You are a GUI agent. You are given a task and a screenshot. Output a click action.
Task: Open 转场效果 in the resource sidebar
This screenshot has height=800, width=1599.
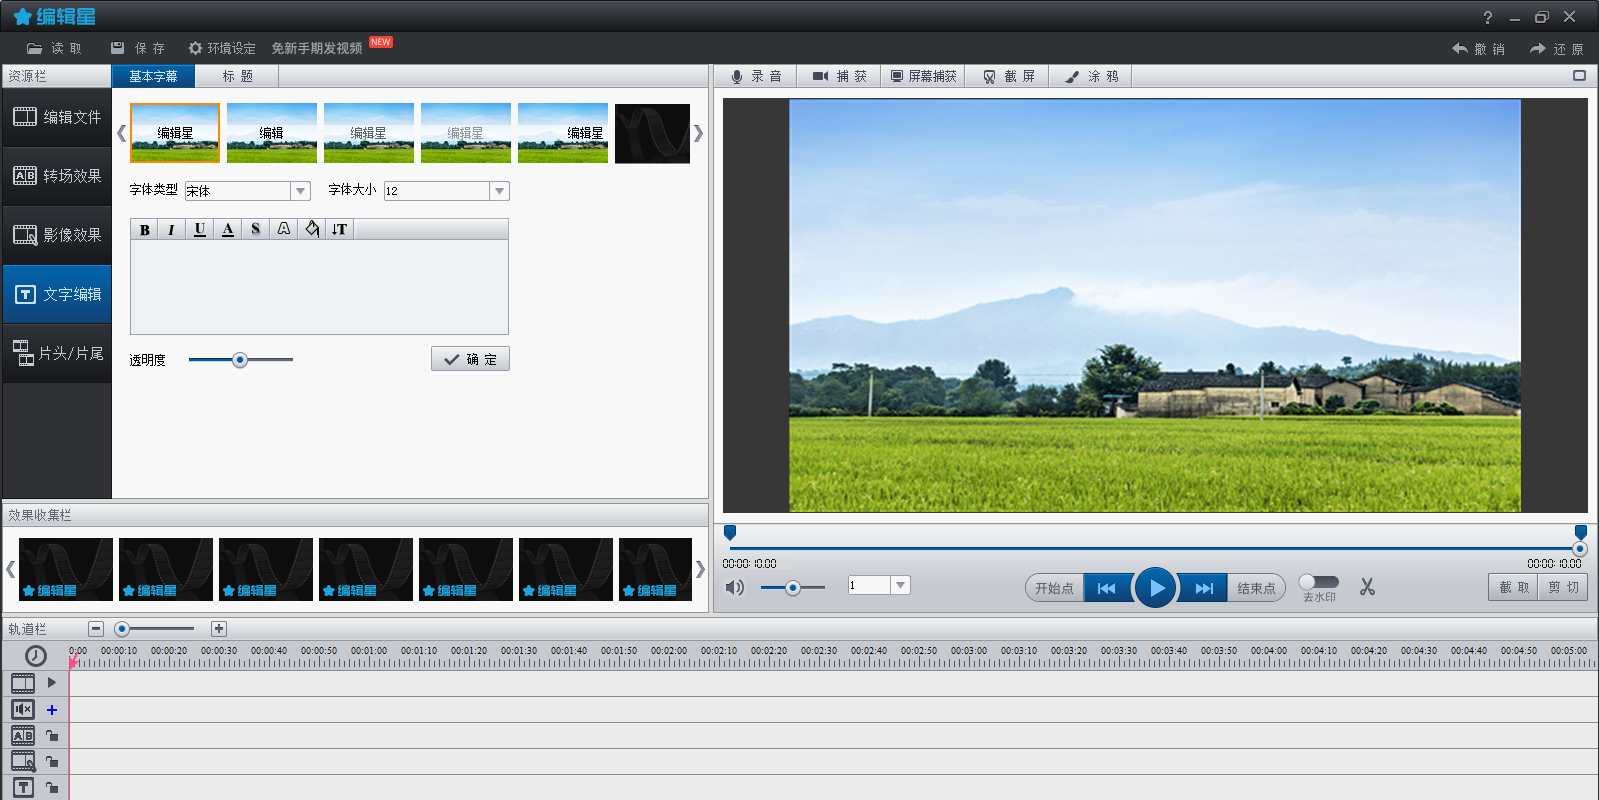tap(57, 176)
